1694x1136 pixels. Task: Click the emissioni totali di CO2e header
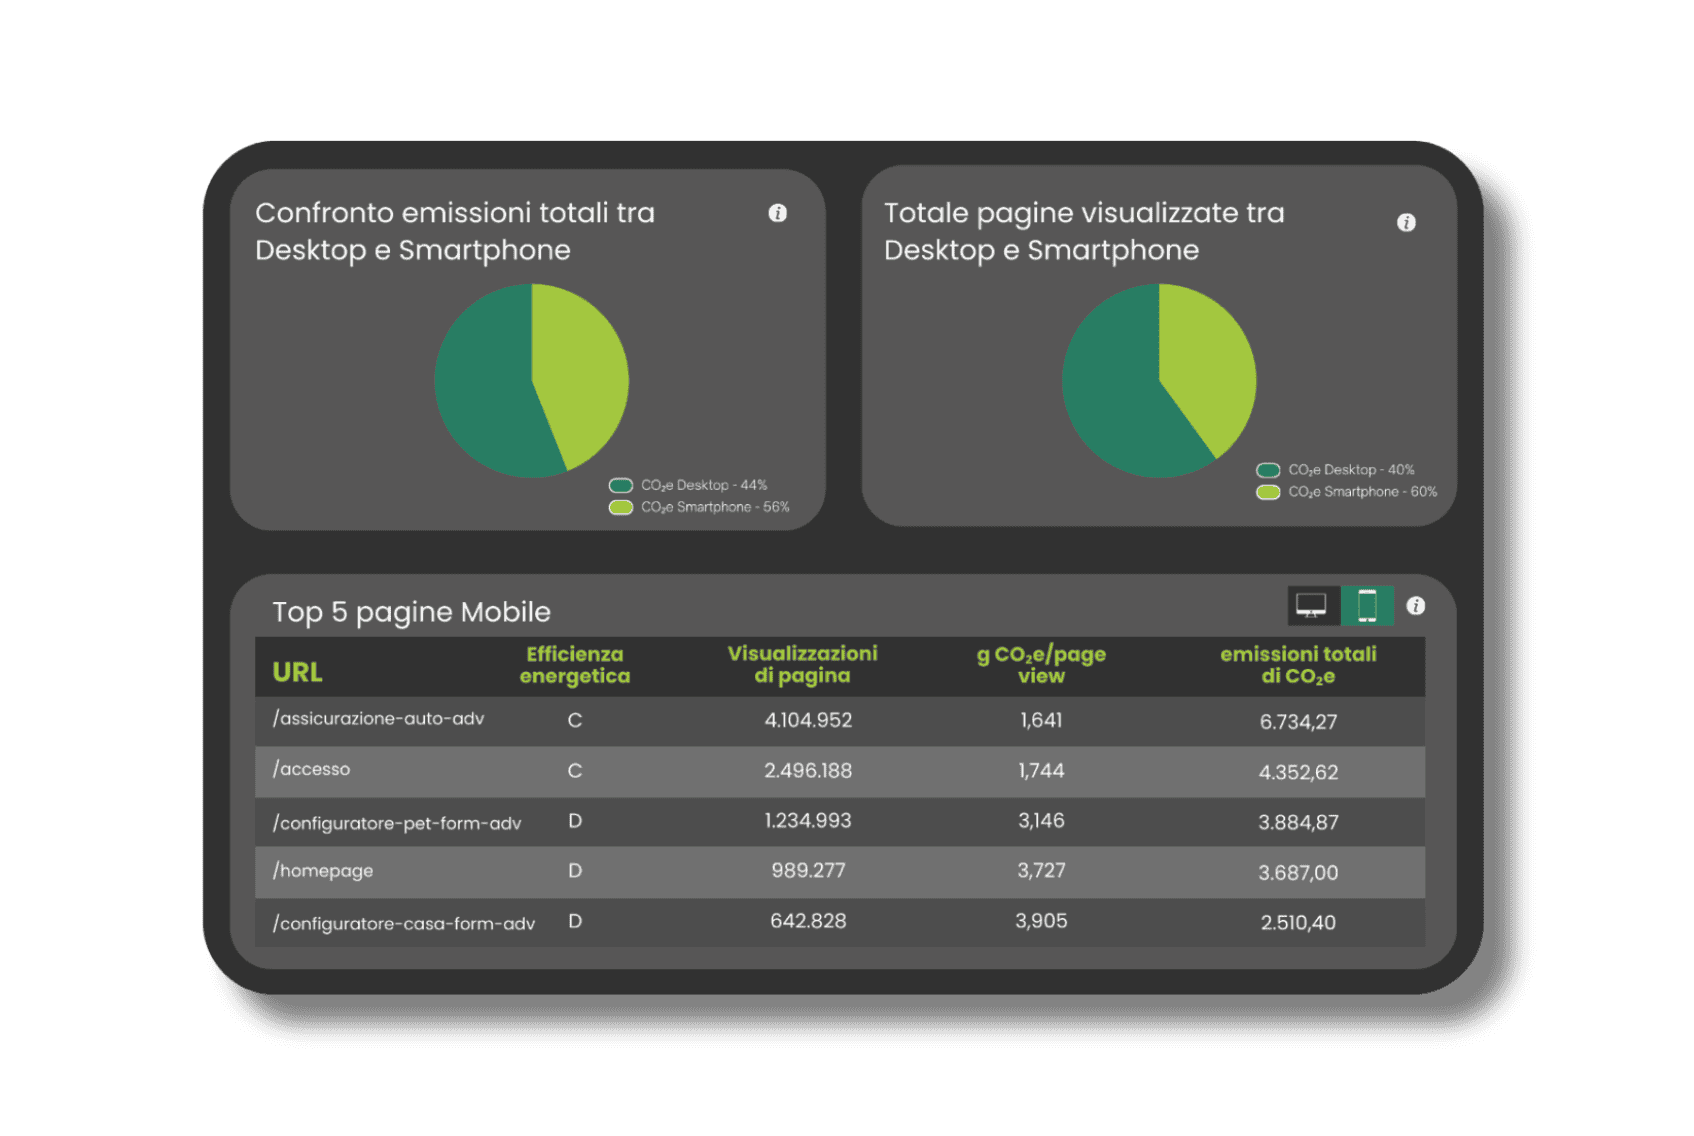(1297, 665)
